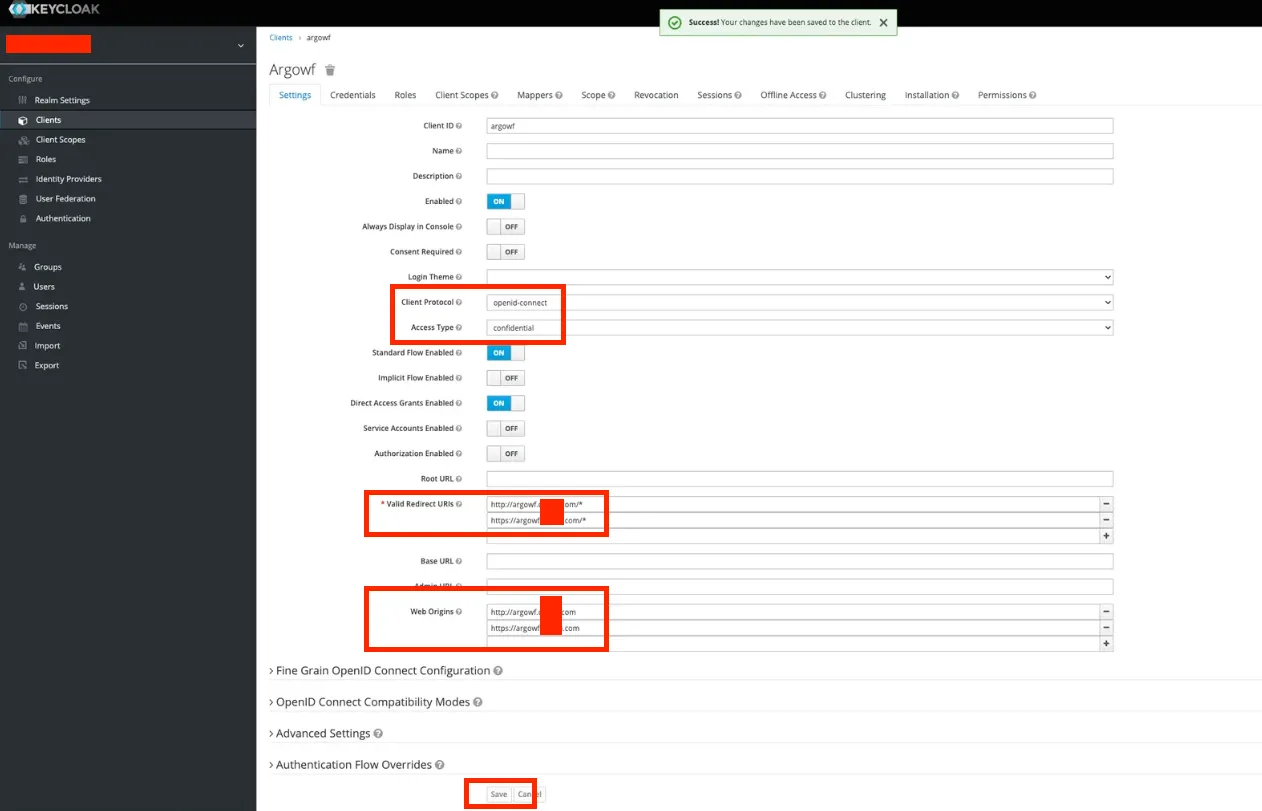Image resolution: width=1262 pixels, height=811 pixels.
Task: Click help icon next to Base URL
Action: 459,562
